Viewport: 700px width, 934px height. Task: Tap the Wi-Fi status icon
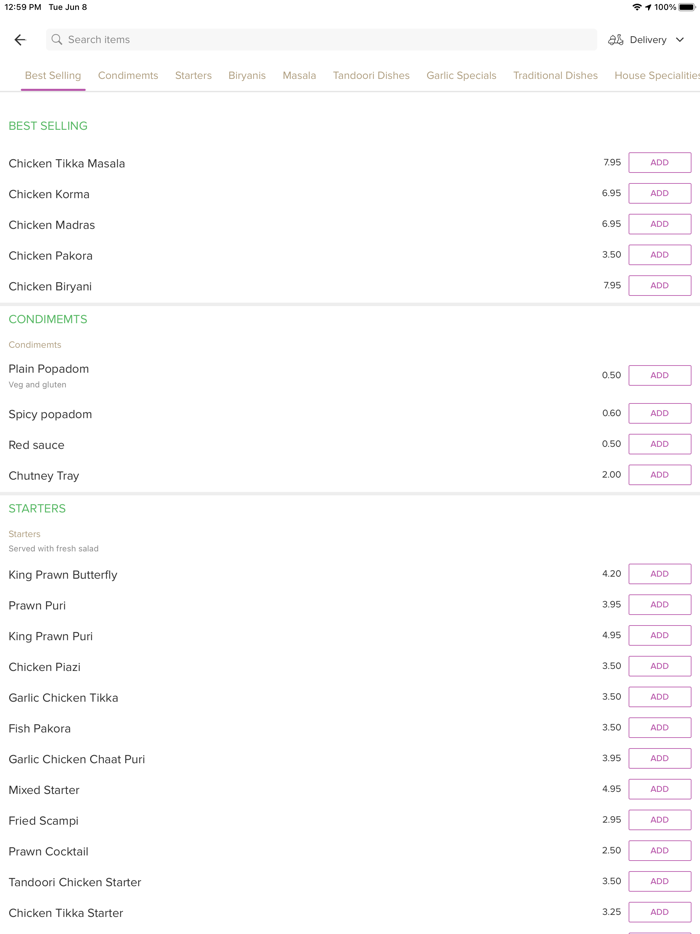pos(636,7)
